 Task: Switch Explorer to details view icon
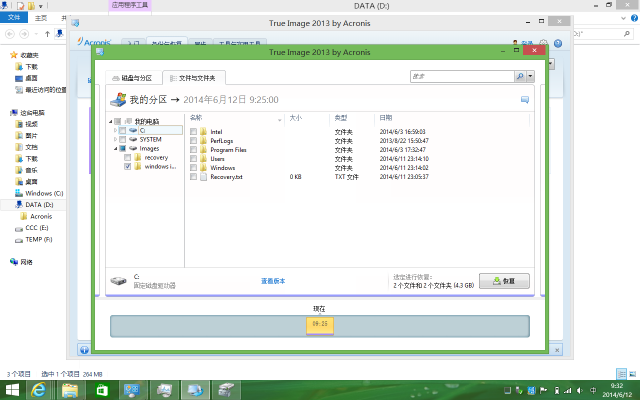(621, 373)
